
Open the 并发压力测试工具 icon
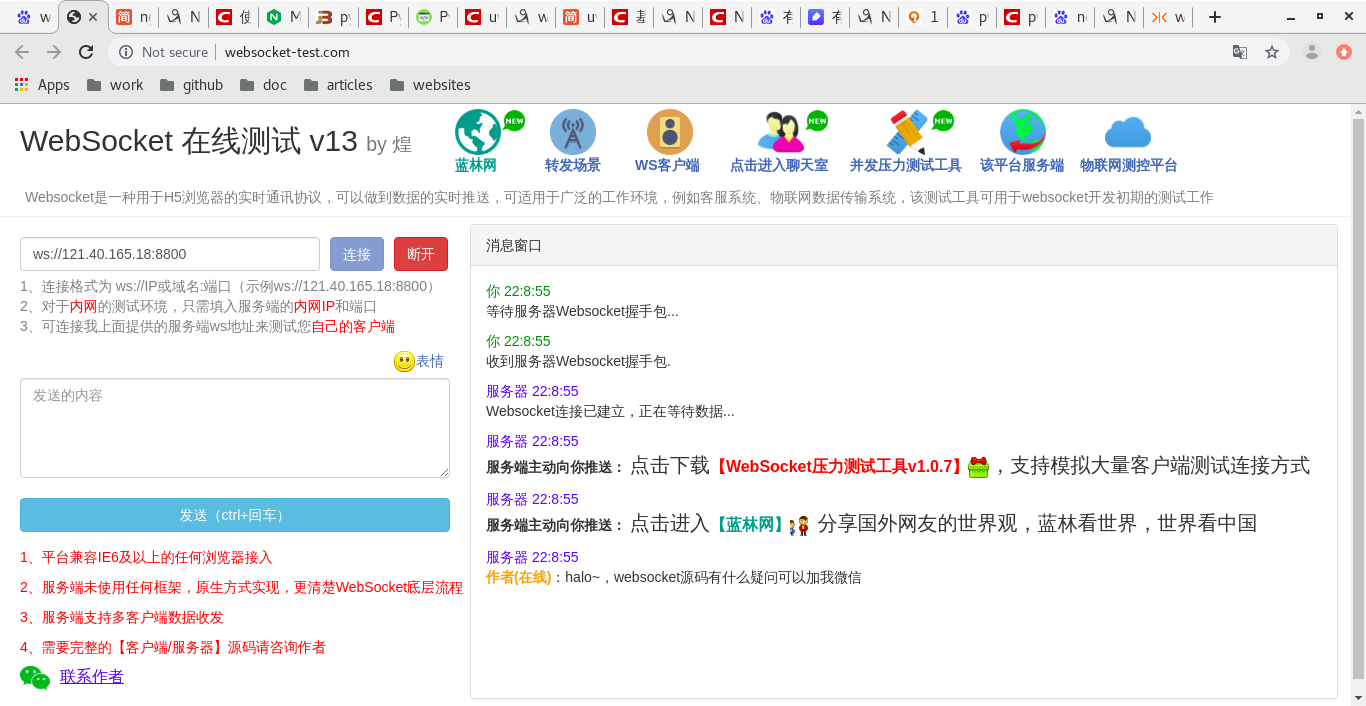pos(908,131)
